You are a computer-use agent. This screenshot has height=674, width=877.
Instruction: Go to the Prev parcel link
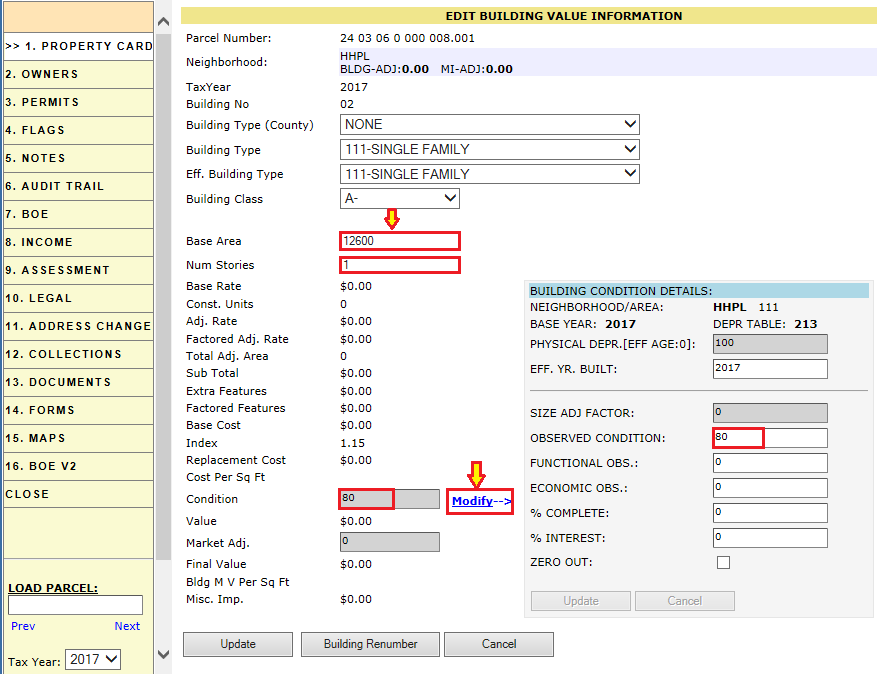tap(23, 626)
